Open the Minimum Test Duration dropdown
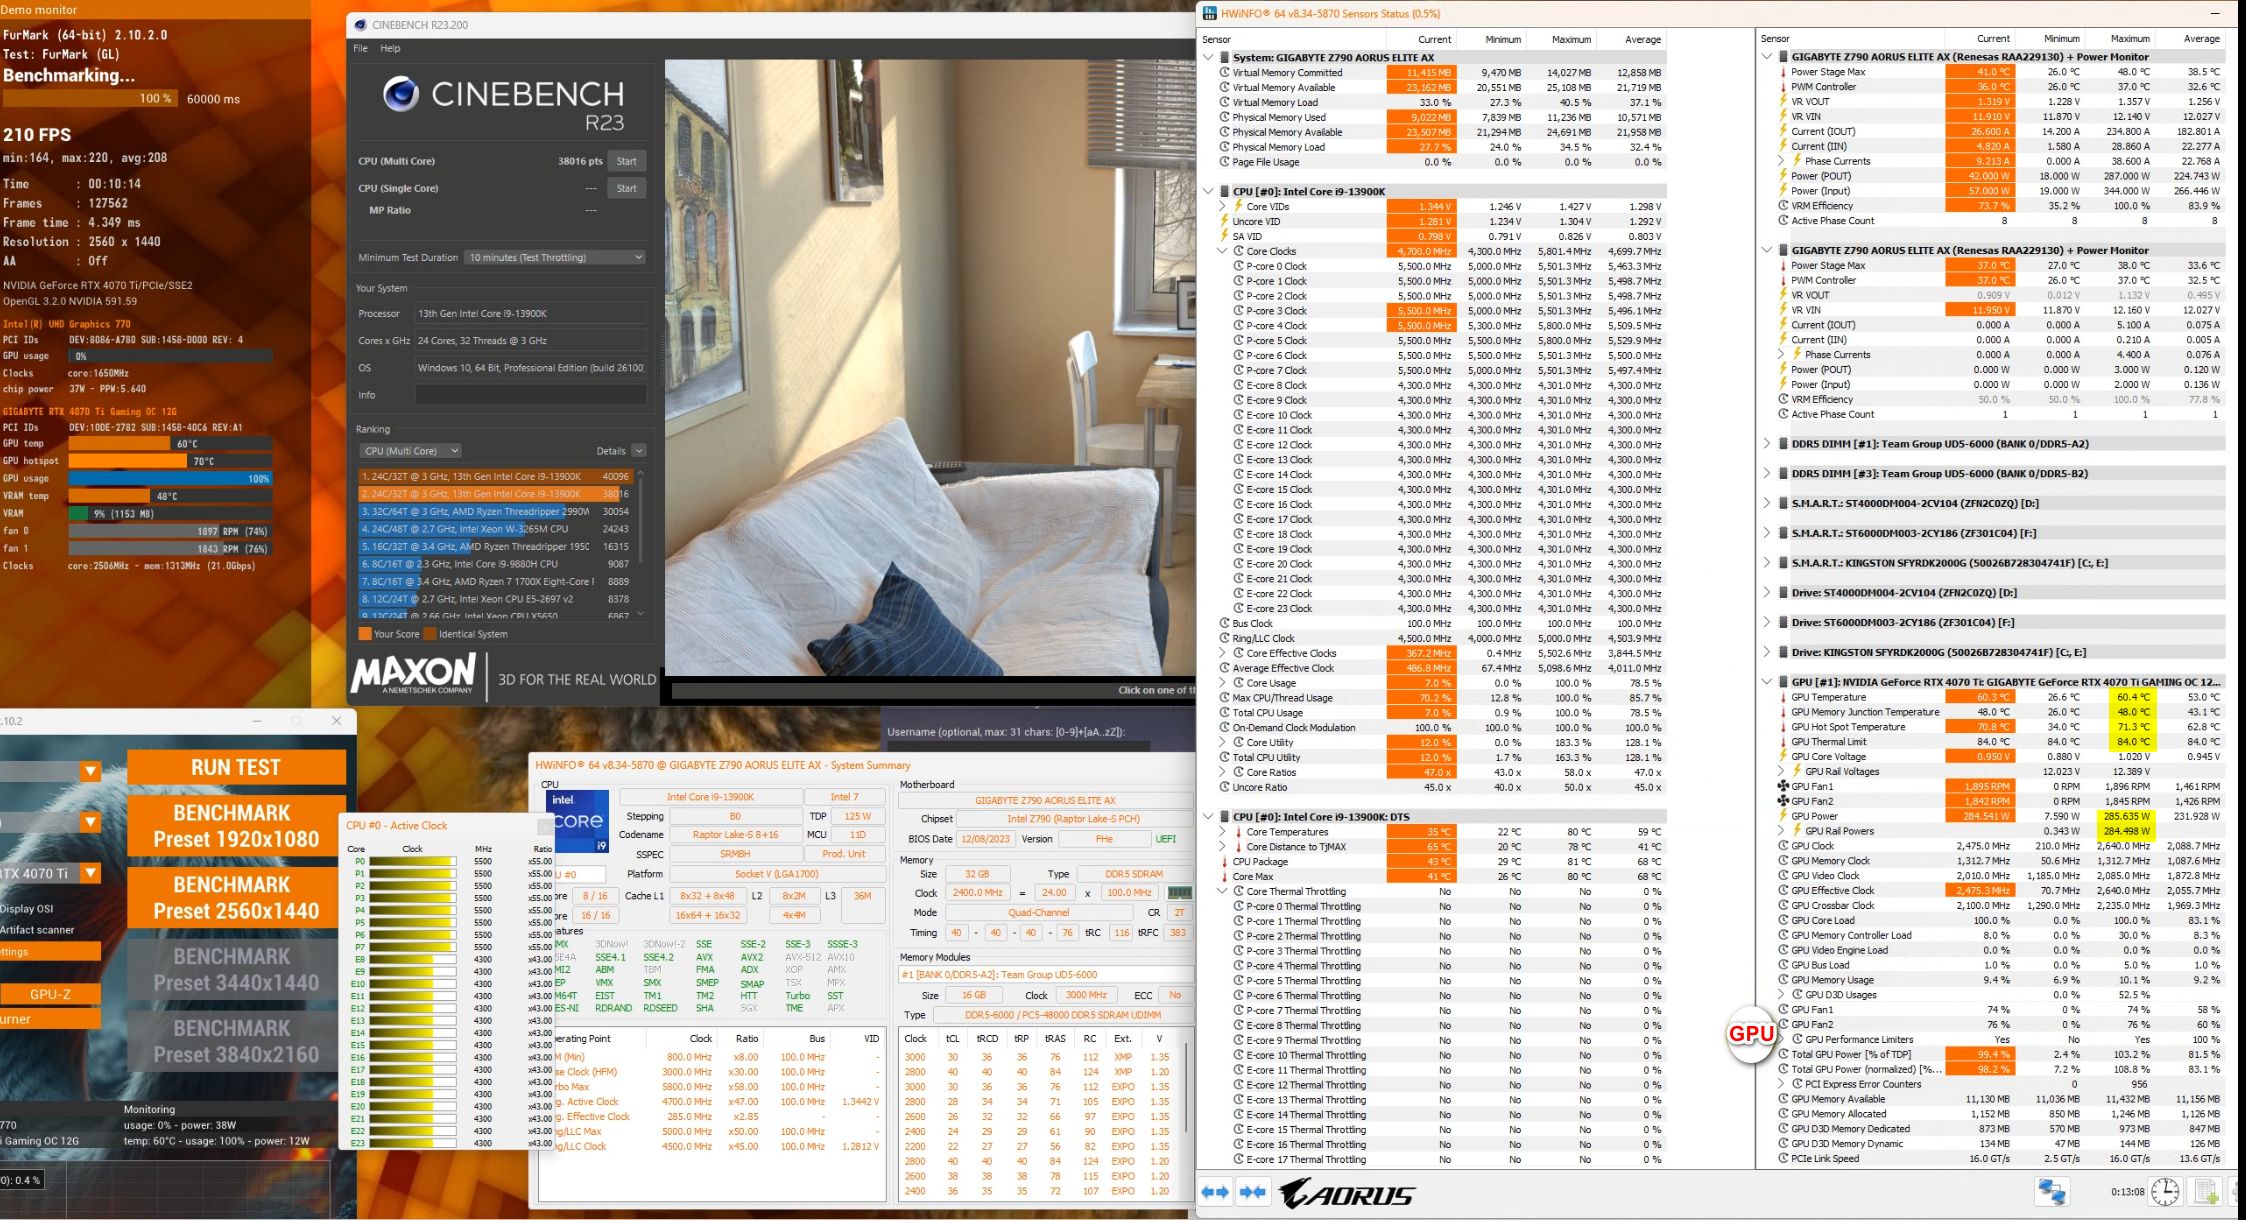 tap(555, 257)
